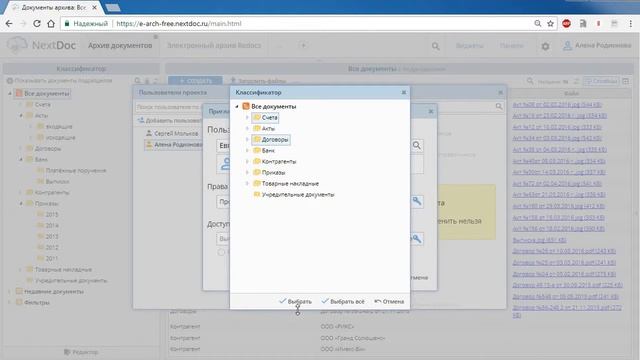The height and width of the screenshot is (360, 640).
Task: Open the Виджеты menu
Action: pyautogui.click(x=470, y=46)
